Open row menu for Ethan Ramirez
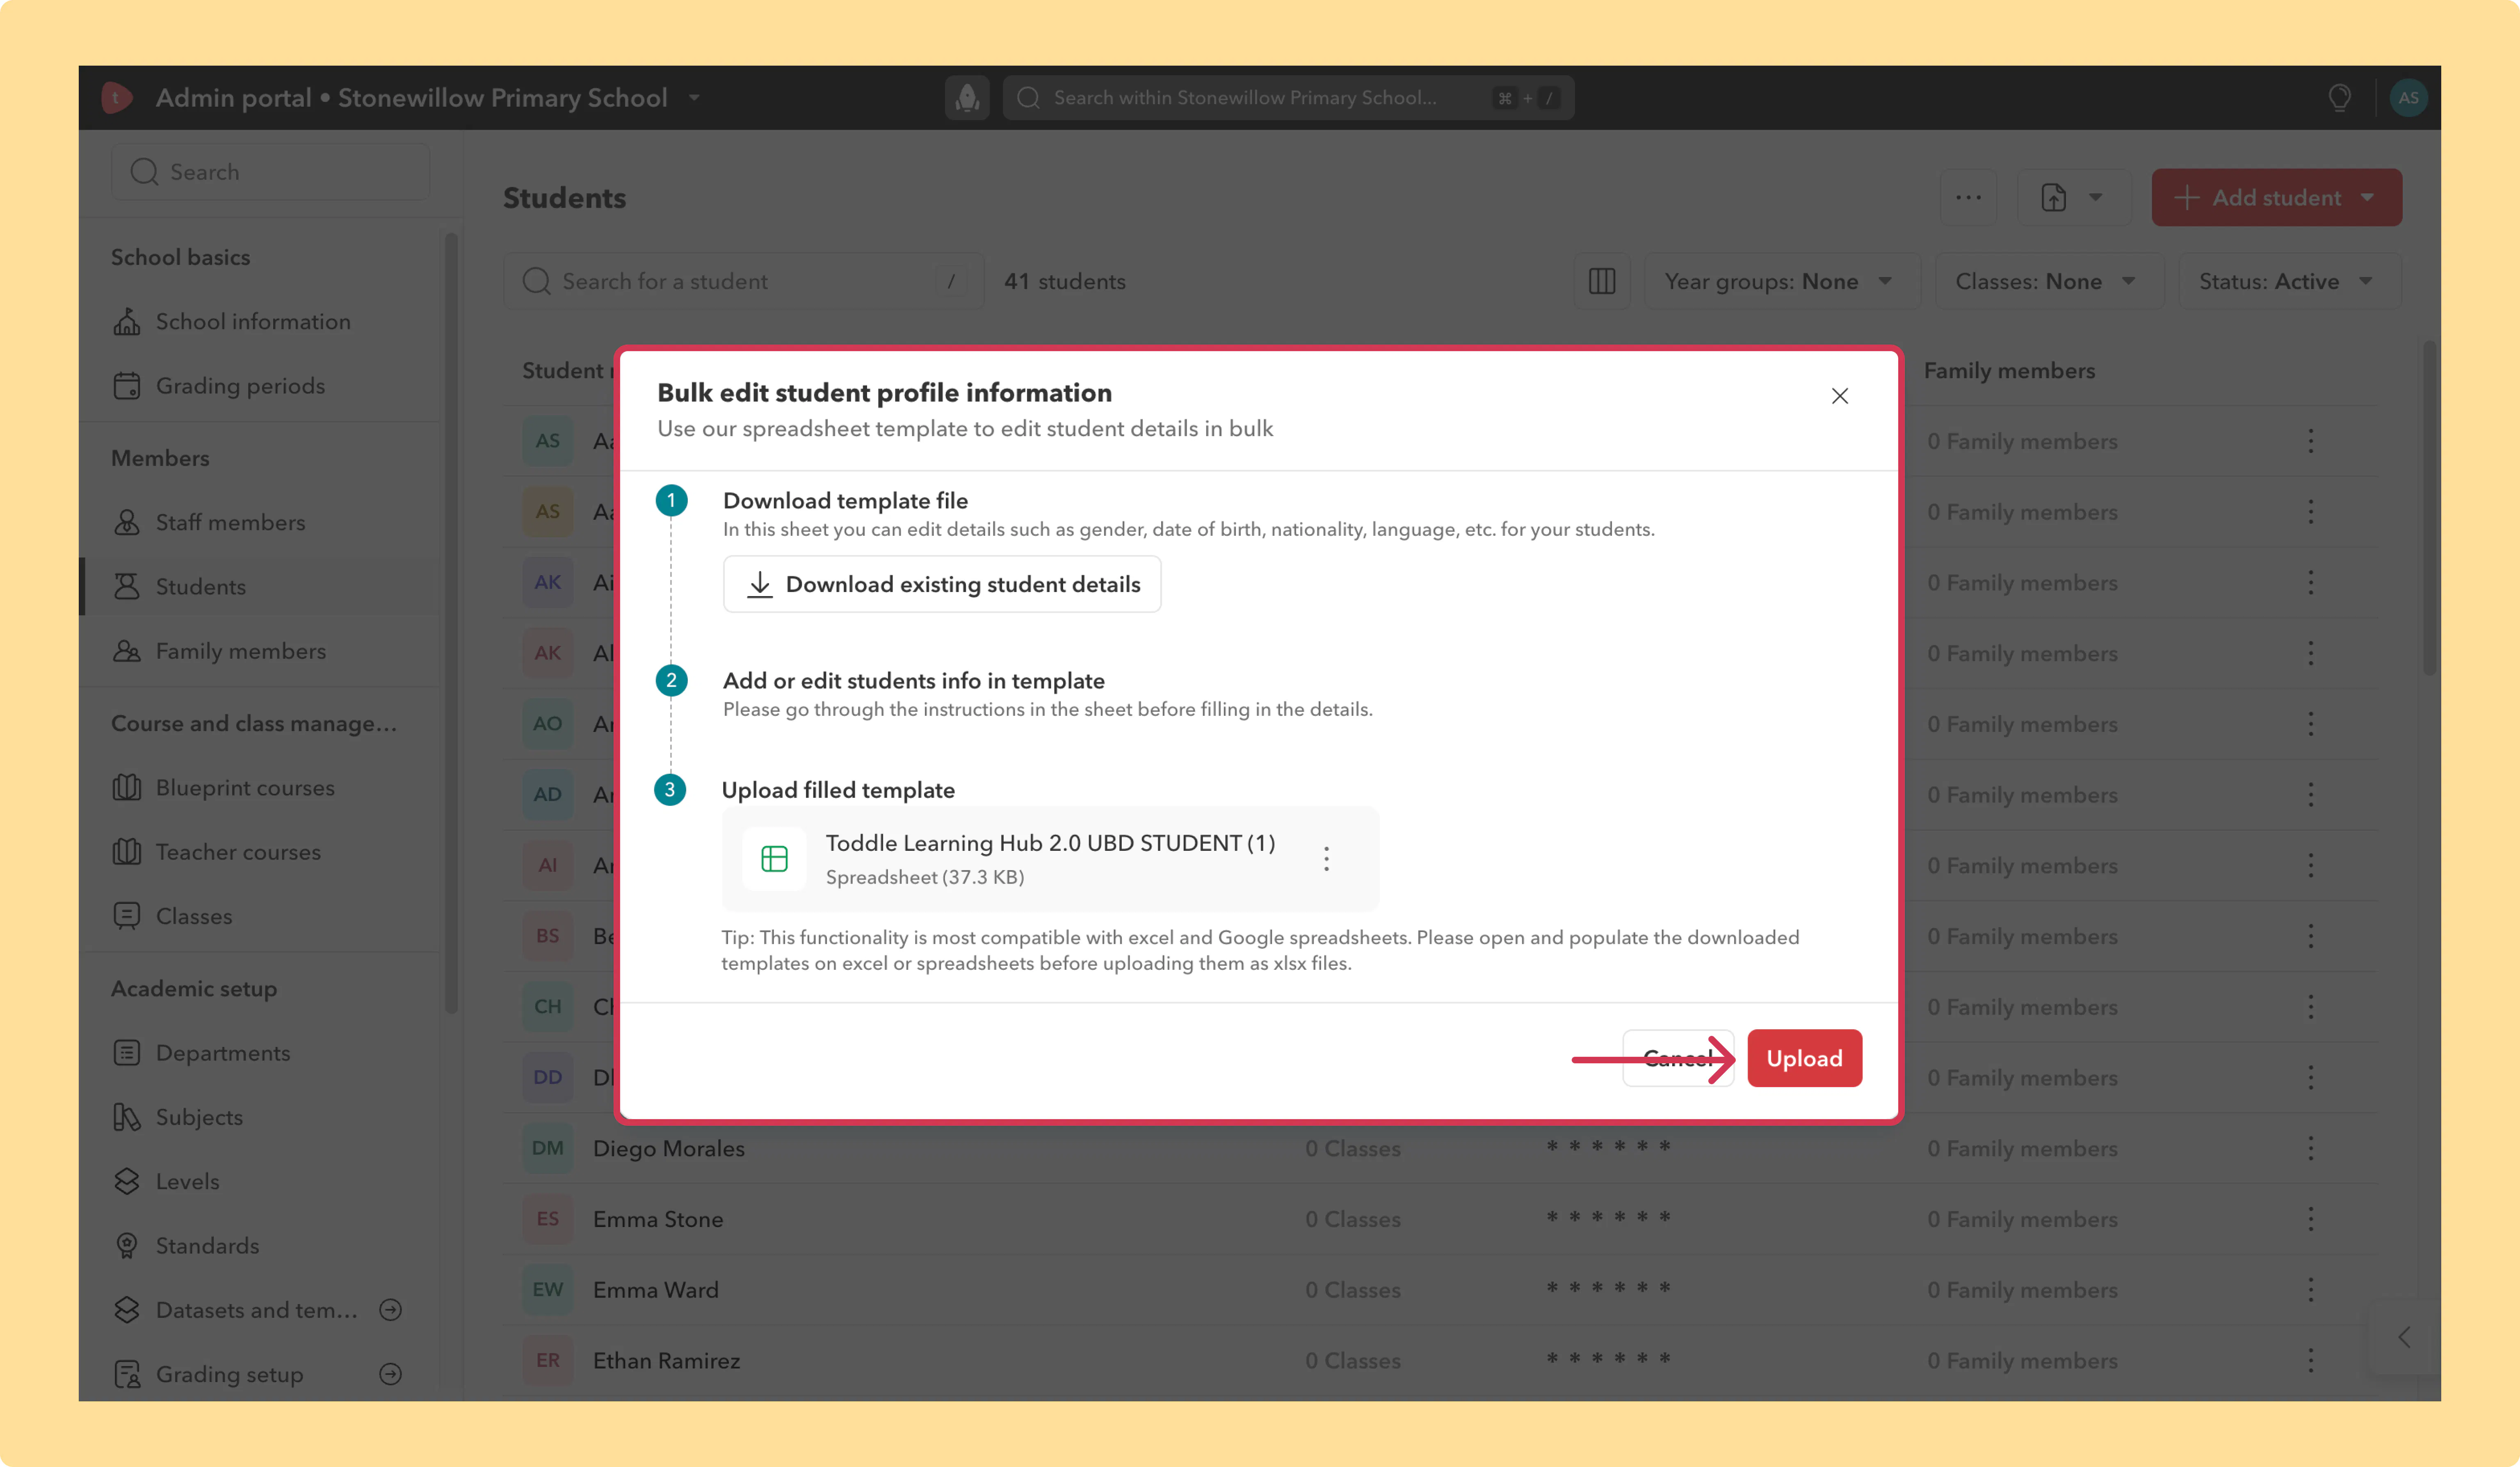2520x1467 pixels. pyautogui.click(x=2310, y=1361)
